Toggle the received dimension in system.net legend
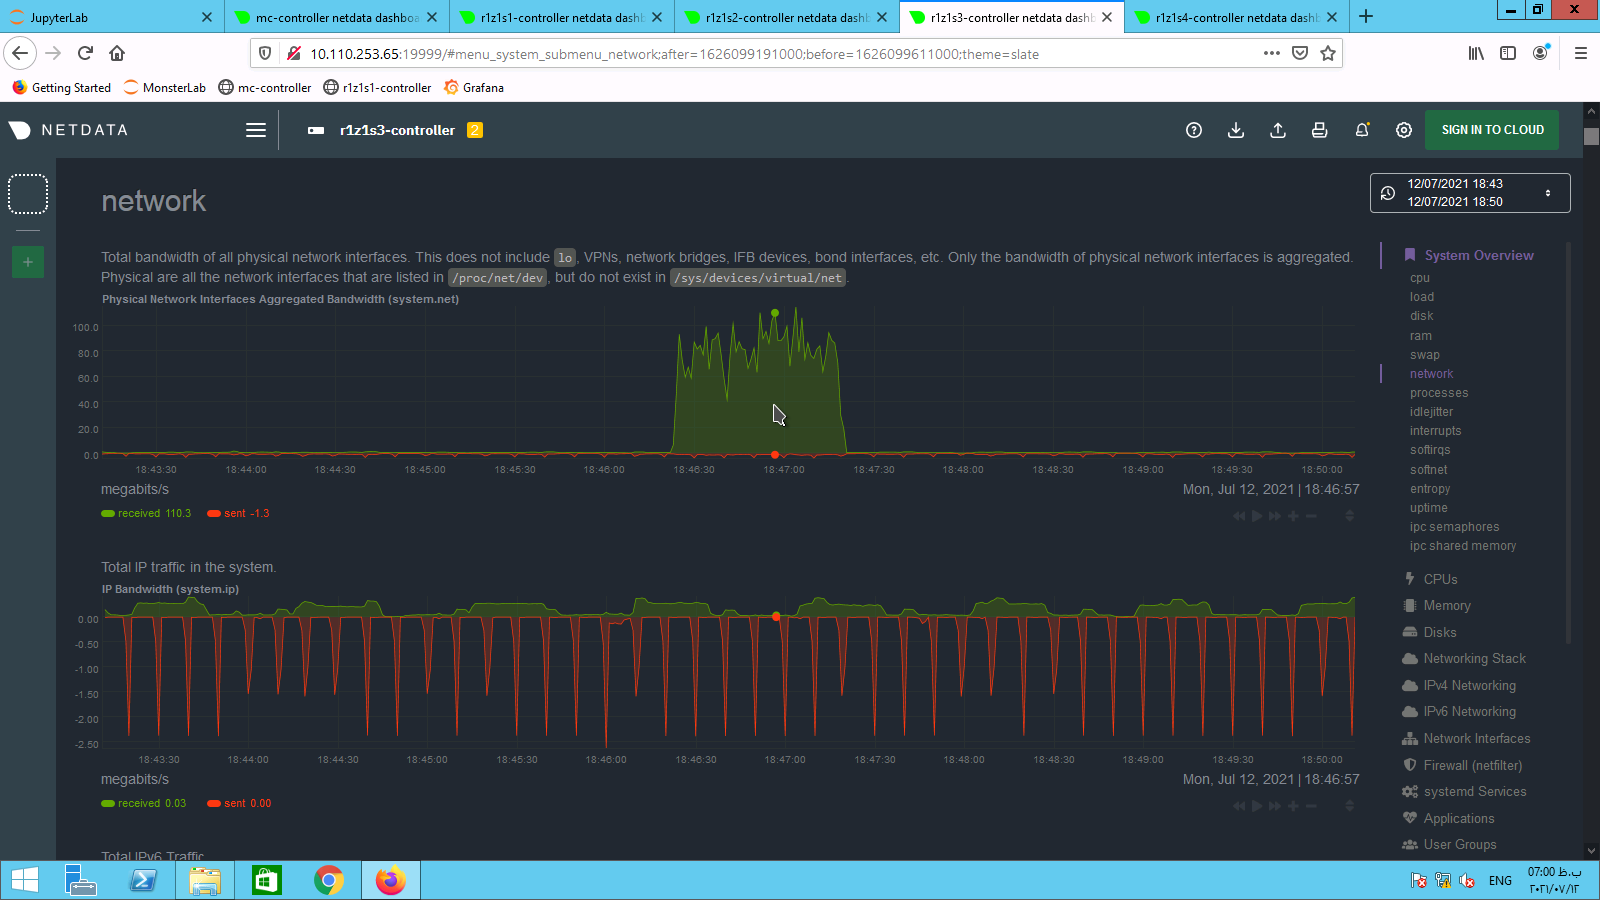This screenshot has height=900, width=1600. (138, 514)
